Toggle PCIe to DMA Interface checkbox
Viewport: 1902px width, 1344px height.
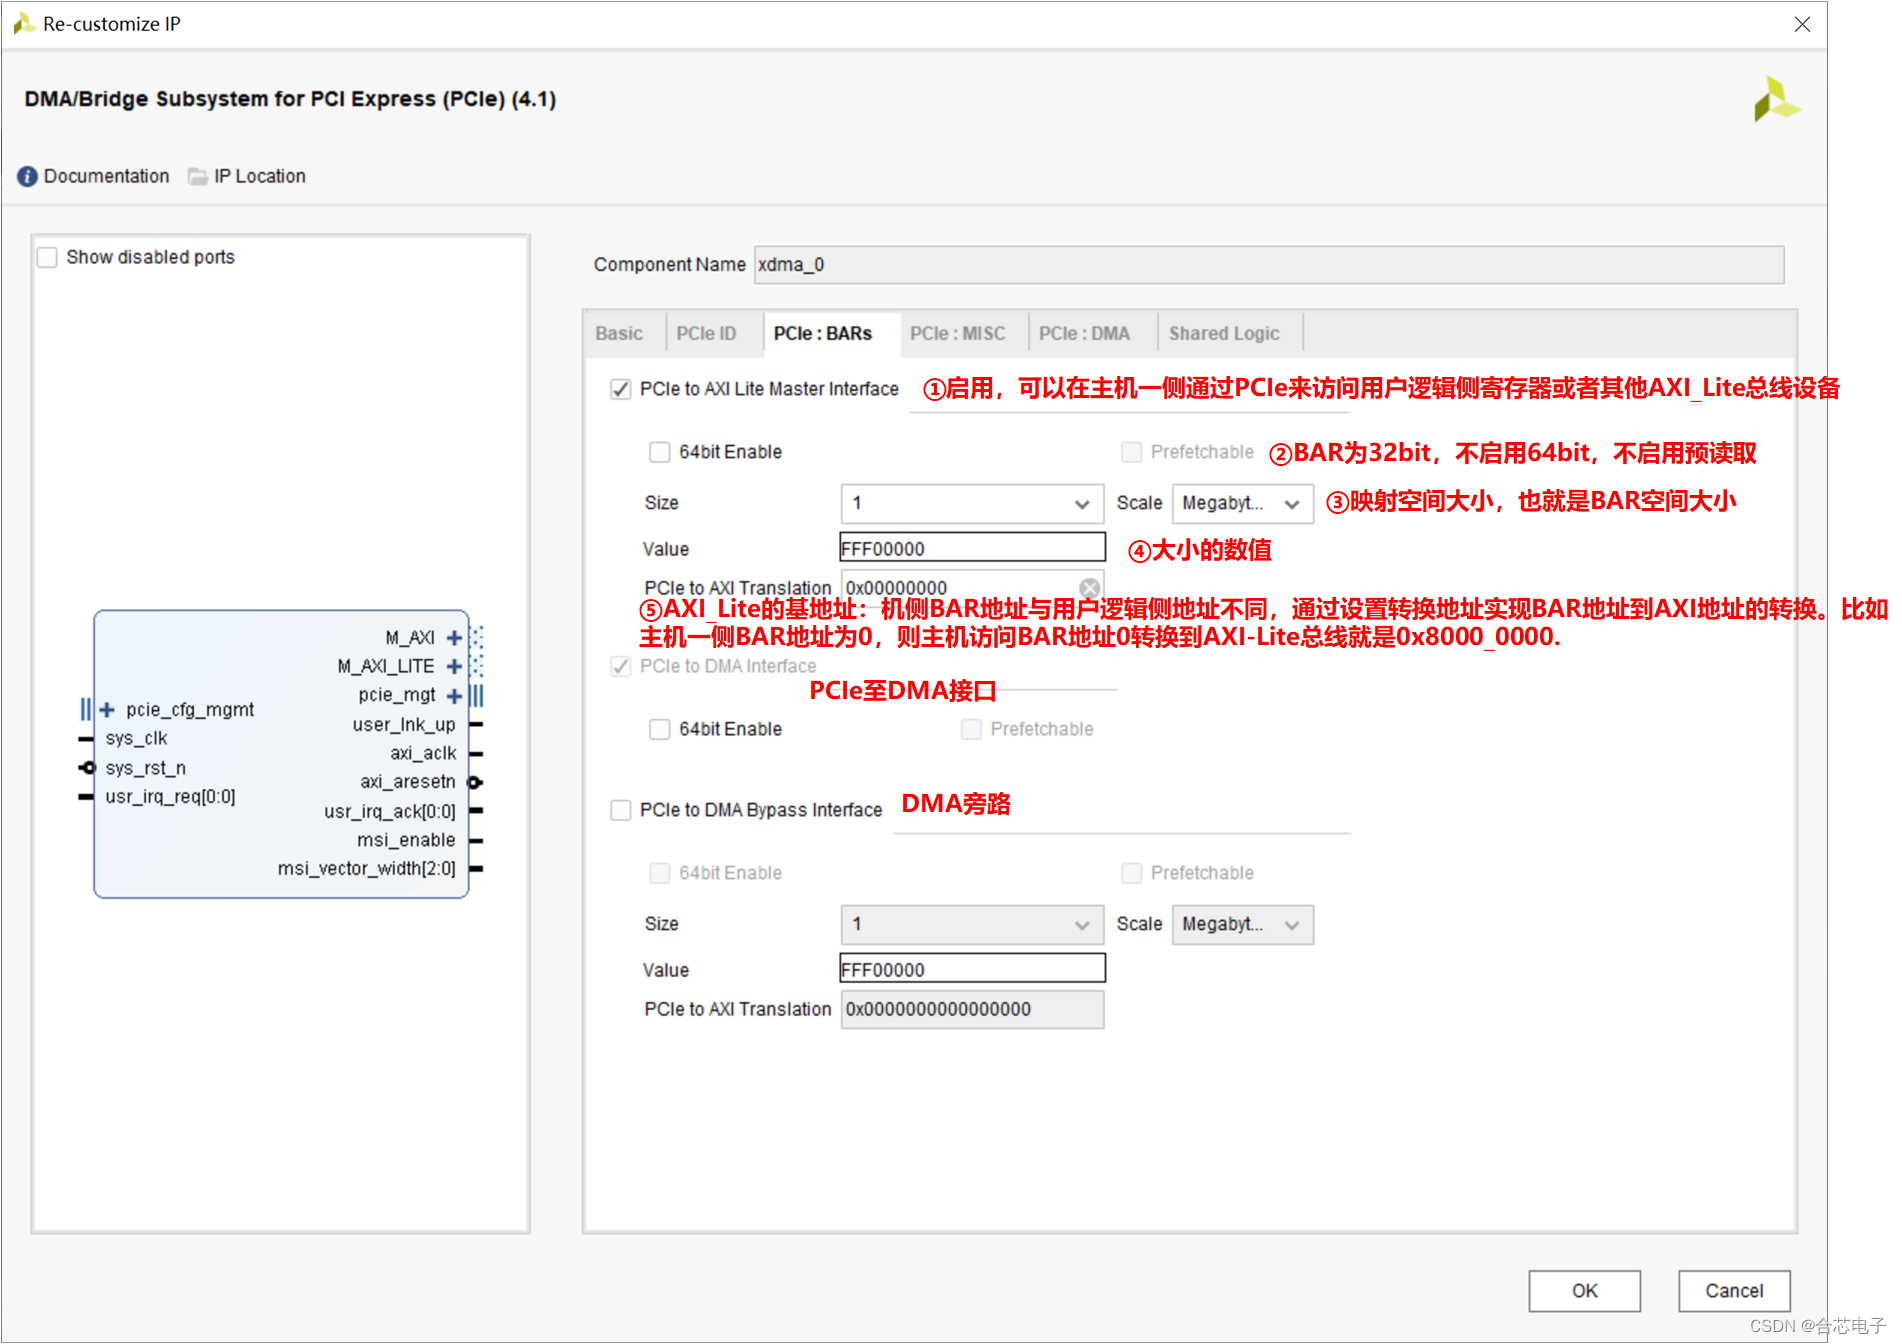click(620, 666)
